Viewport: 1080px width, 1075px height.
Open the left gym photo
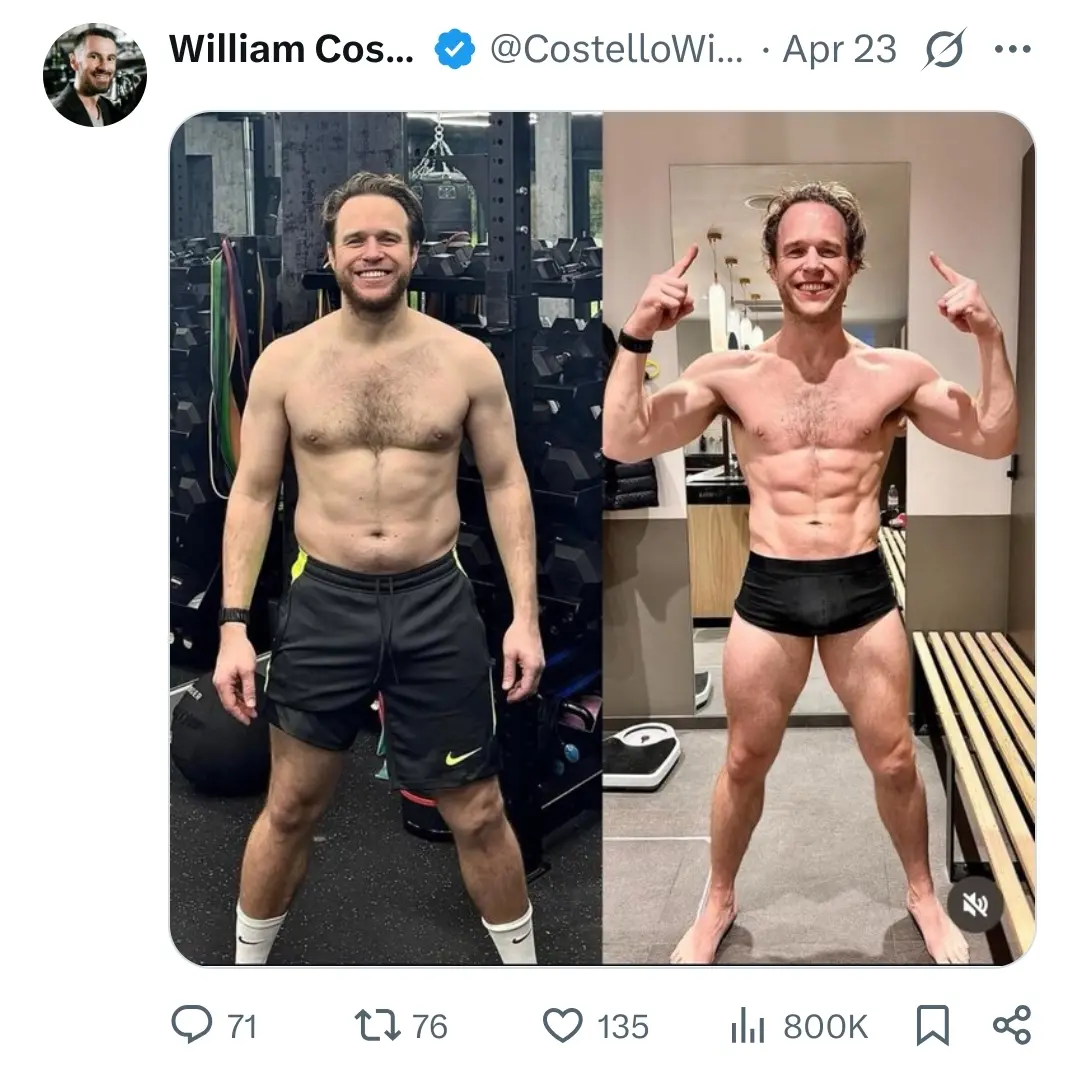[x=386, y=538]
